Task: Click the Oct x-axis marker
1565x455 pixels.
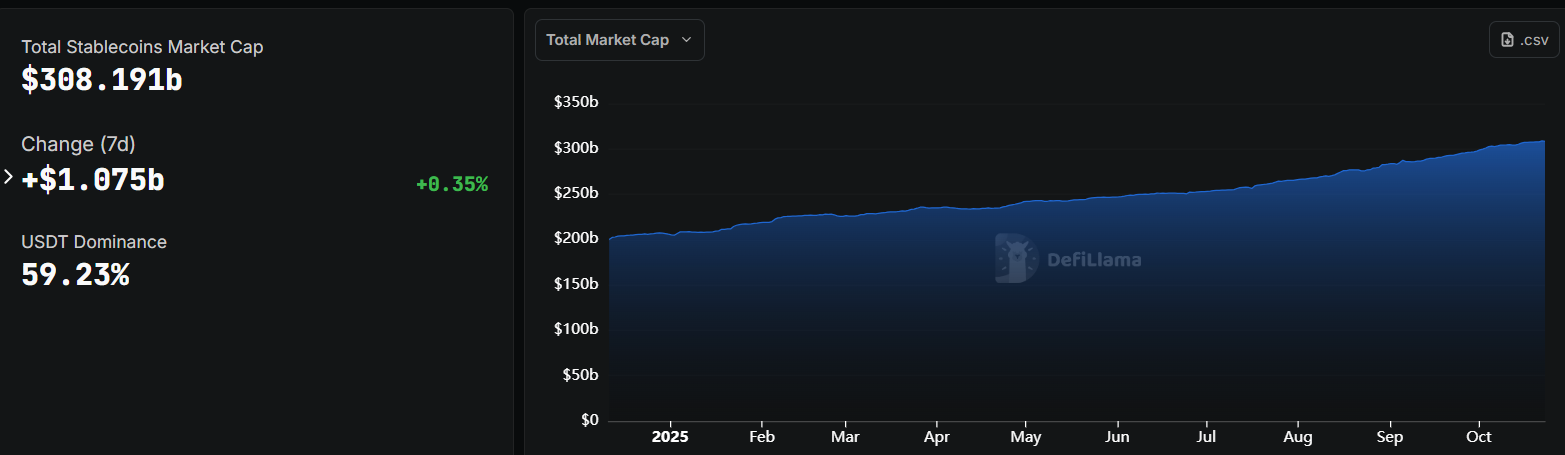Action: point(1478,437)
